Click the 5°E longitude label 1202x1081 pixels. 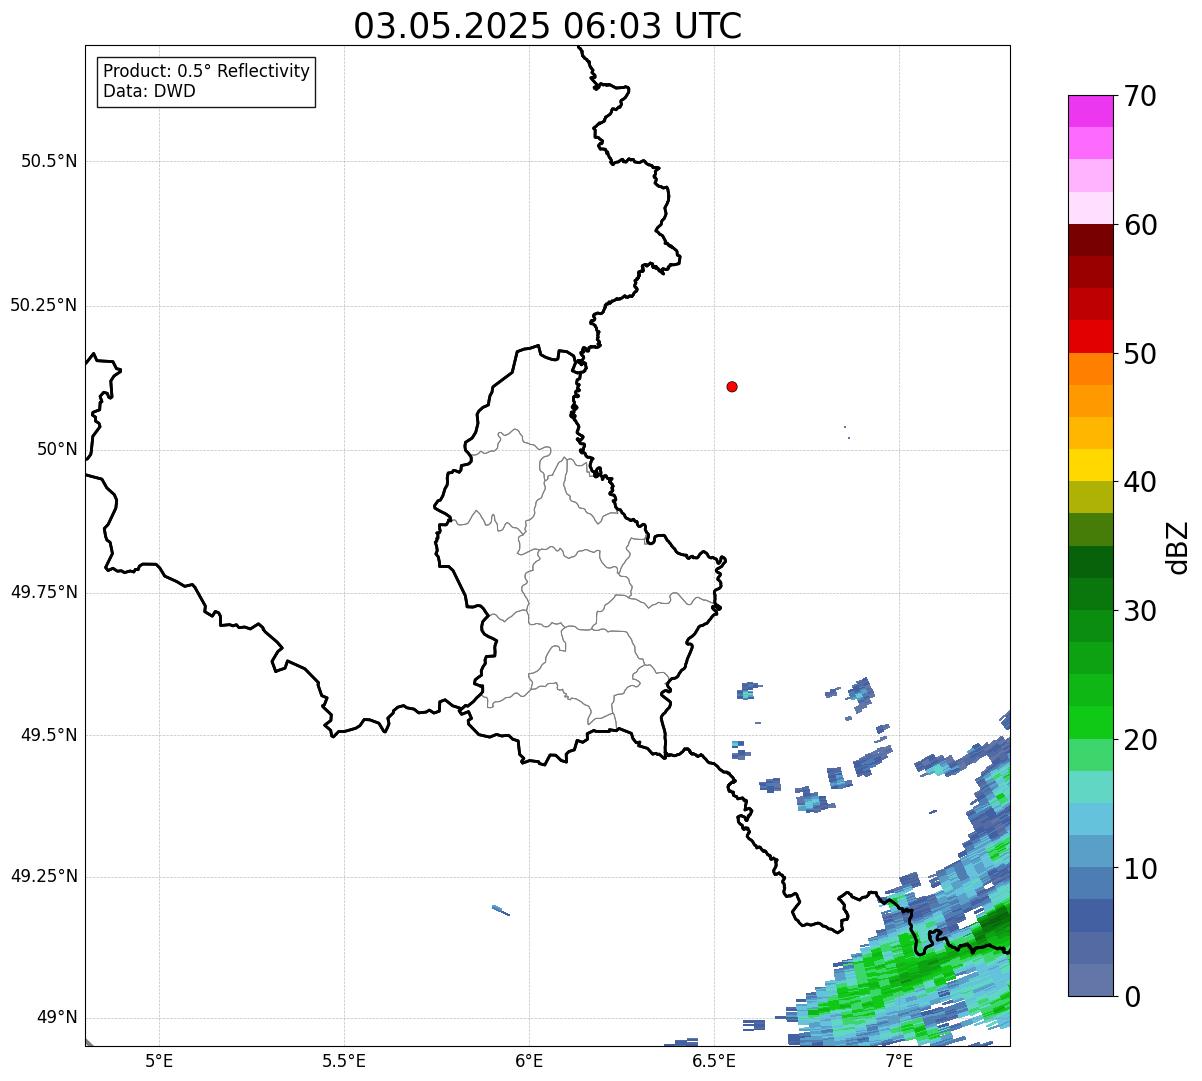pyautogui.click(x=159, y=1060)
